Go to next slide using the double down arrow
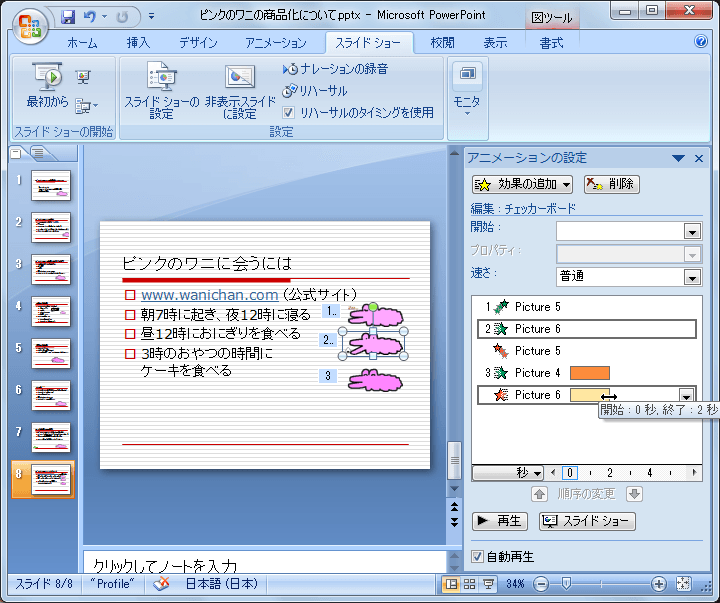This screenshot has height=603, width=720. point(454,522)
